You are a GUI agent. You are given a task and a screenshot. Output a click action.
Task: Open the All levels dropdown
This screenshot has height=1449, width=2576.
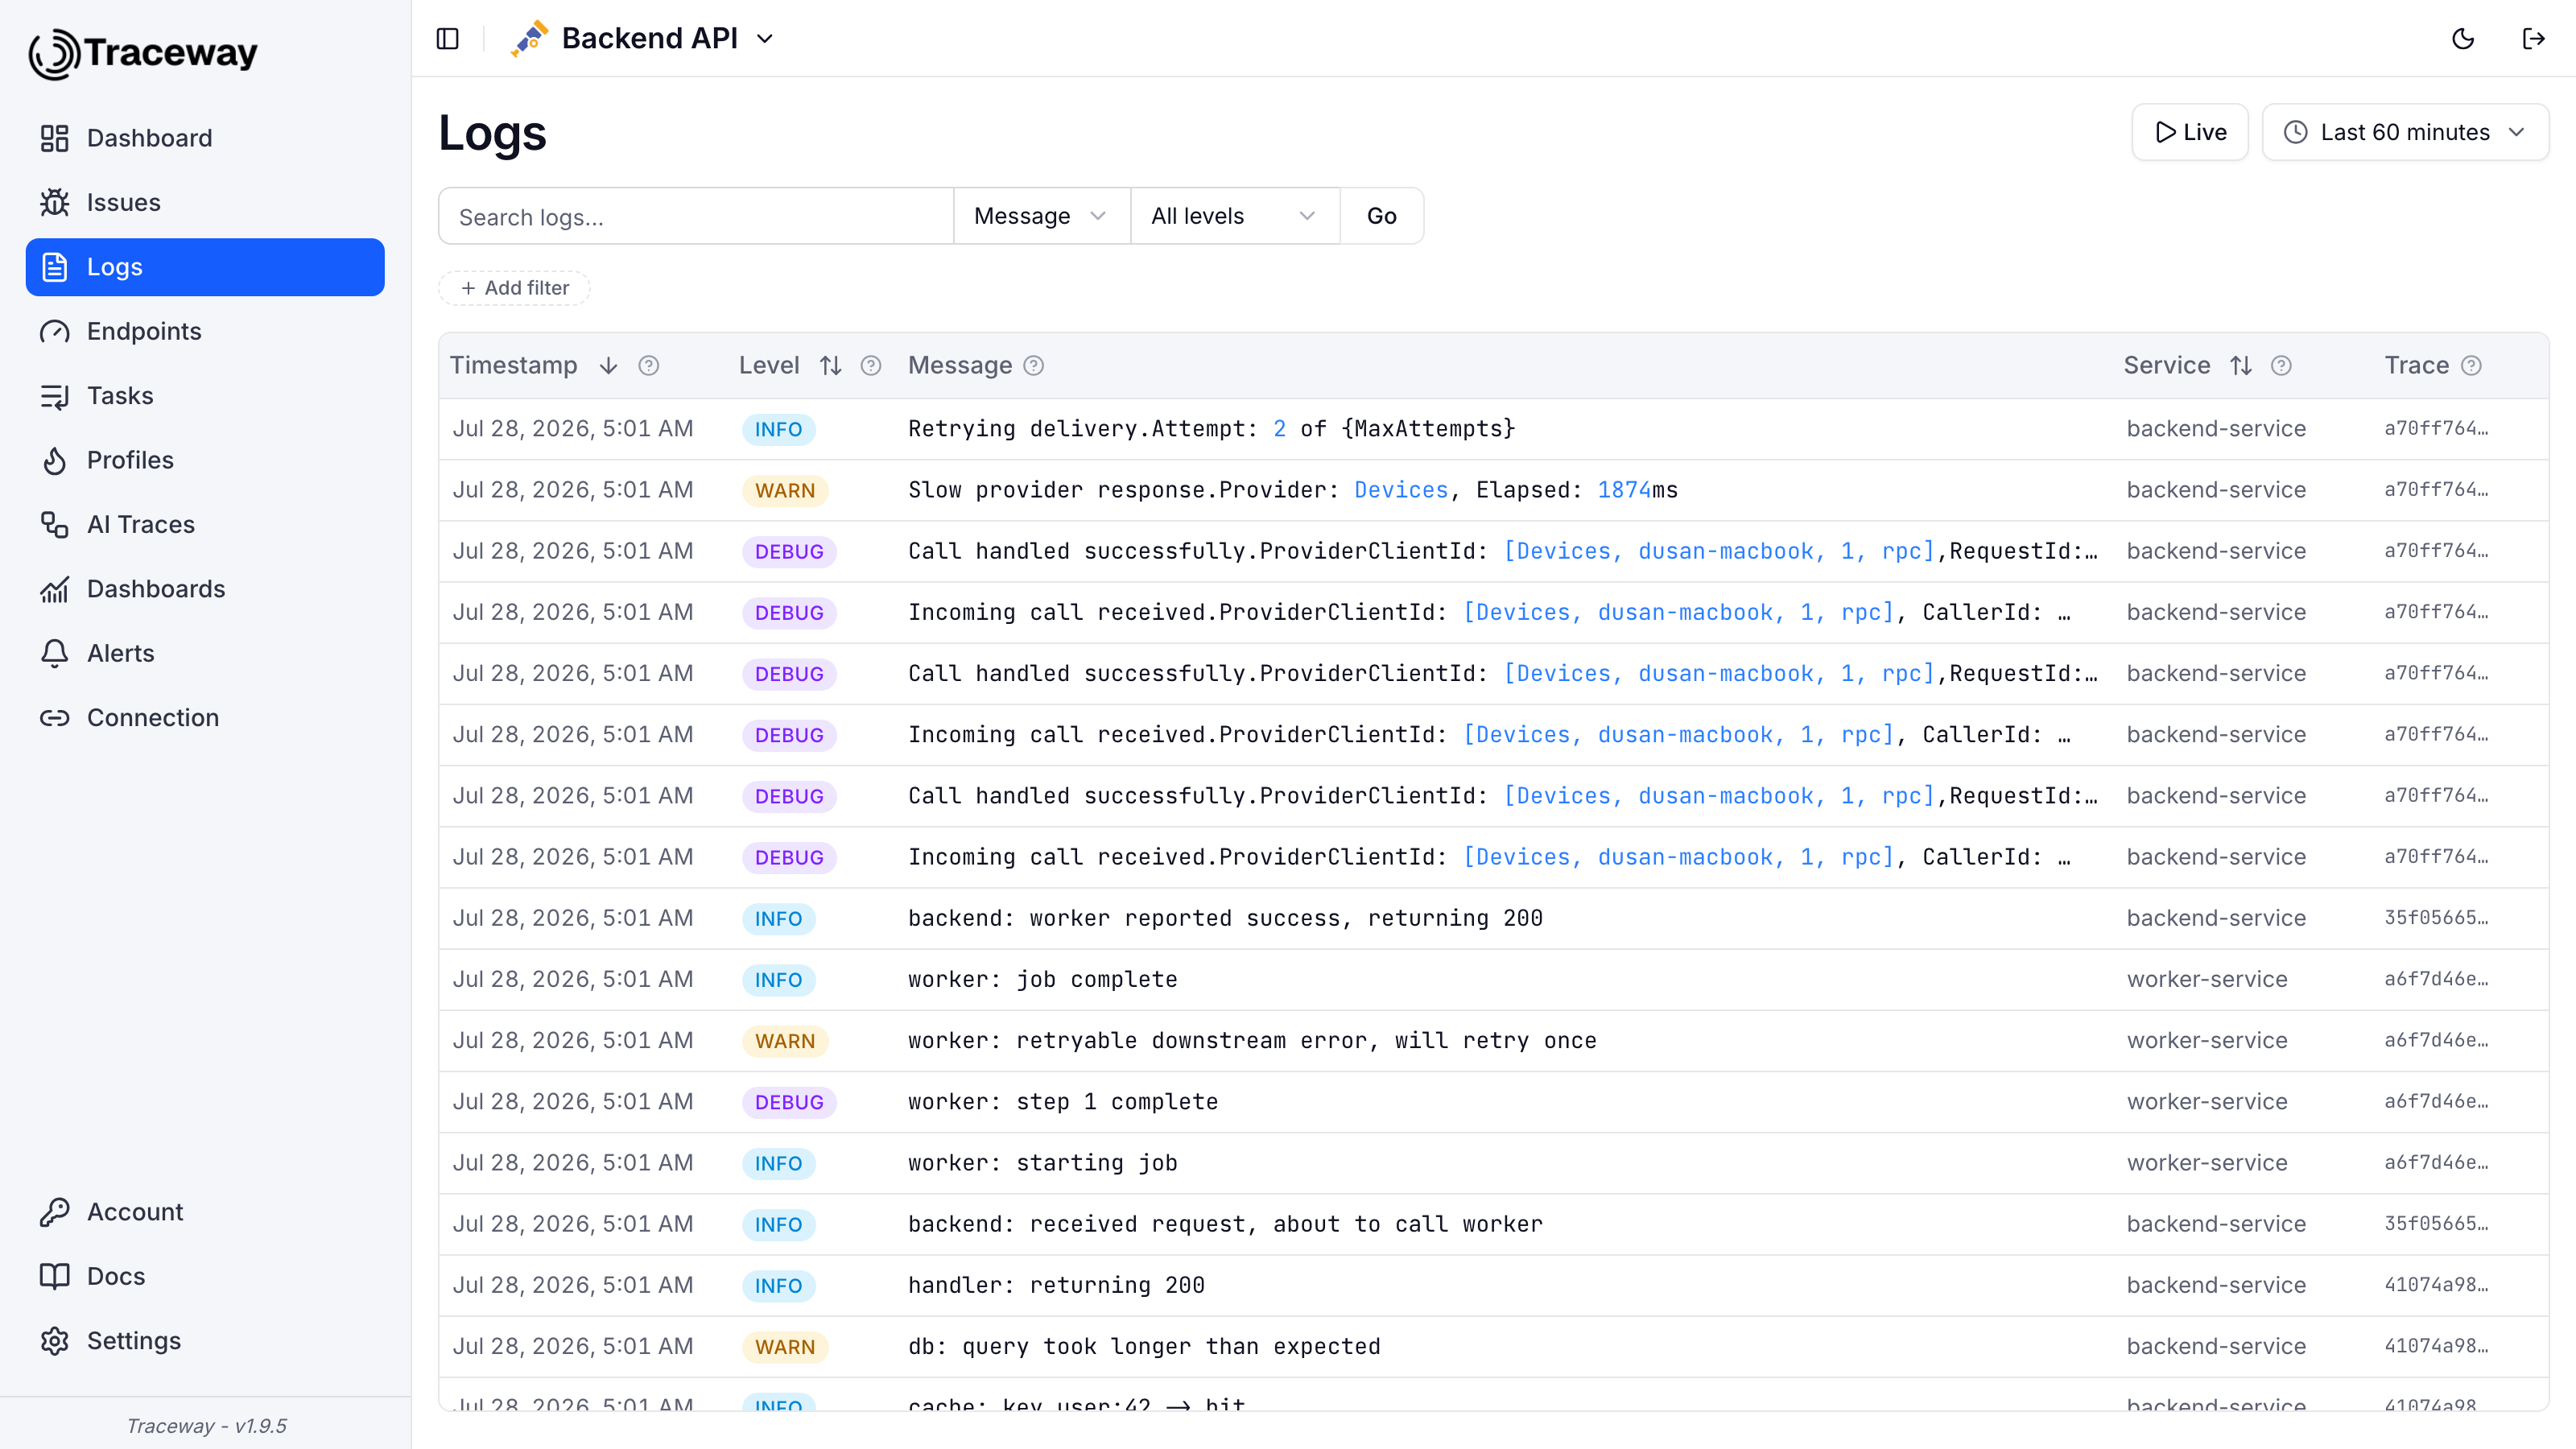(1235, 216)
